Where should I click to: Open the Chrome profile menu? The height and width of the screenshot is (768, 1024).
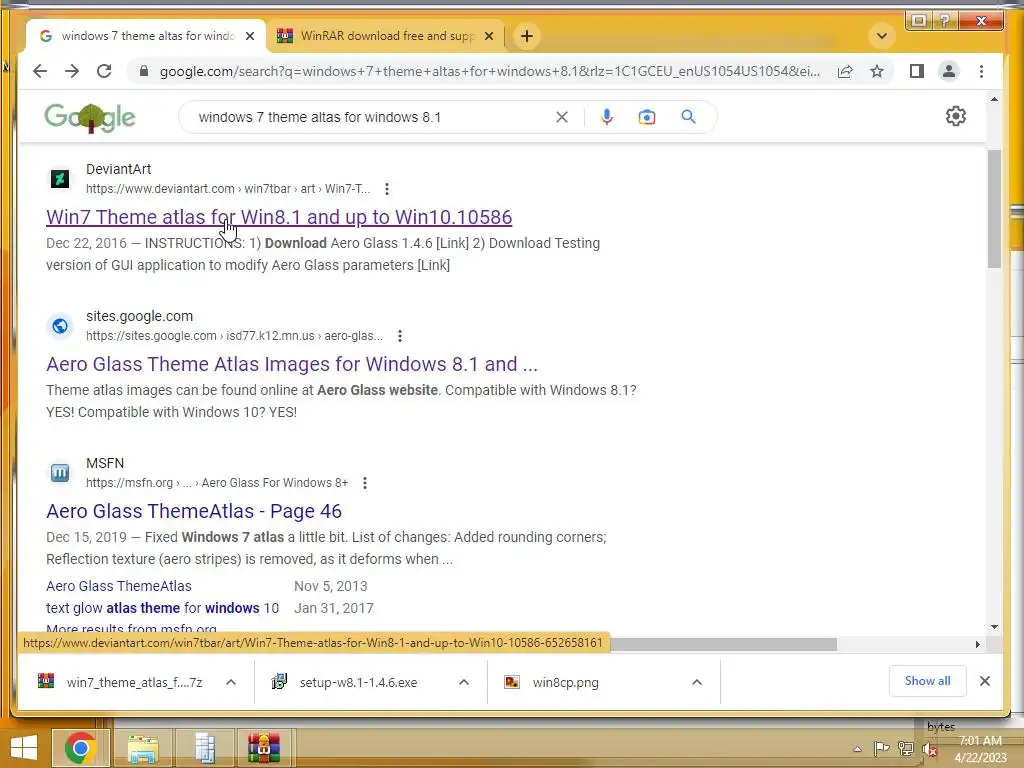tap(949, 71)
